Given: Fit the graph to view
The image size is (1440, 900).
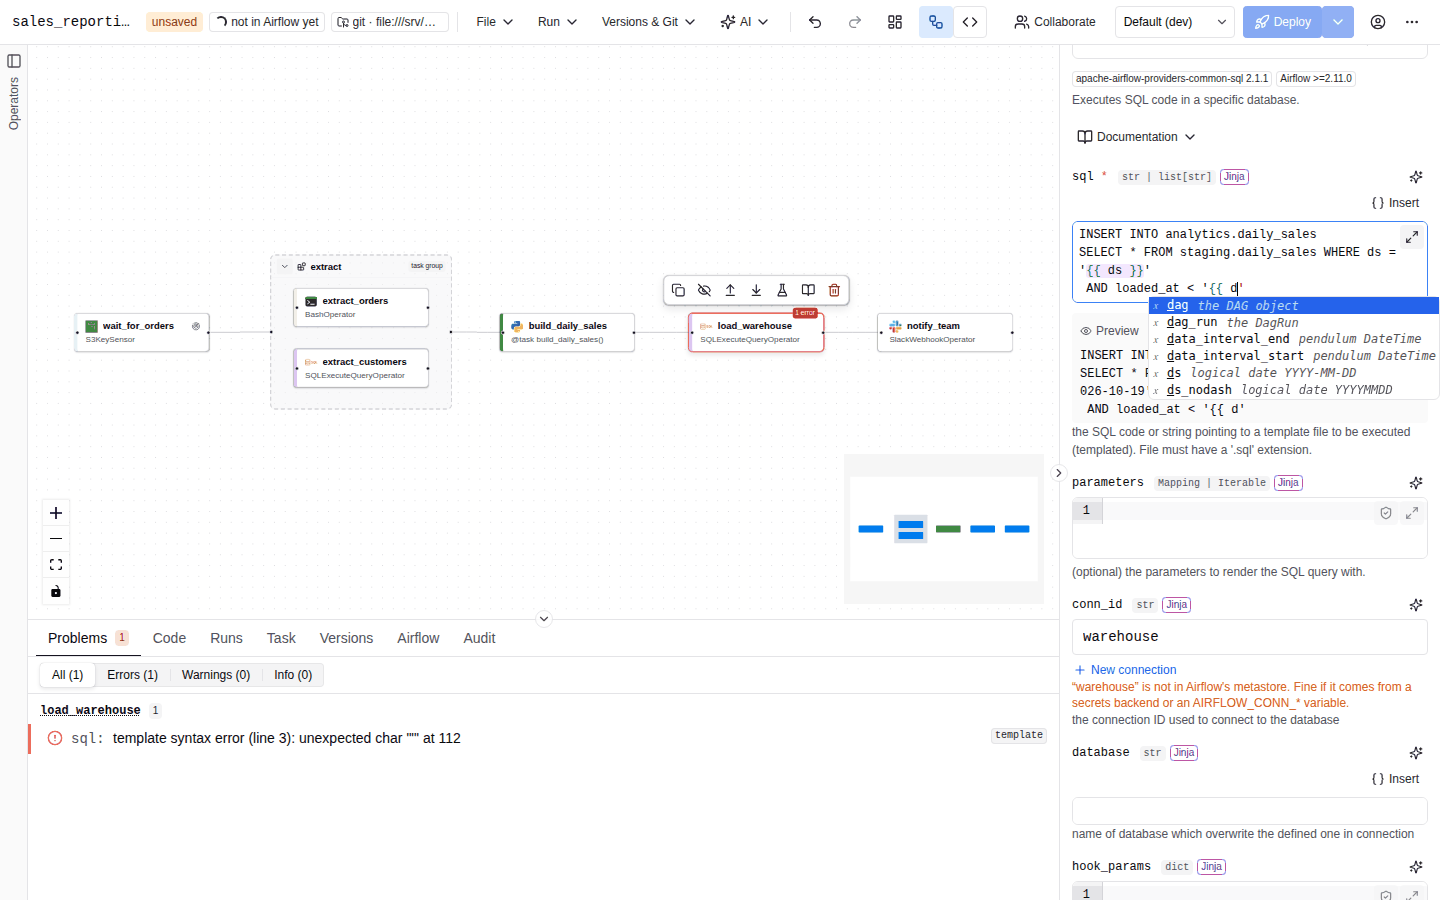Looking at the screenshot, I should 56,565.
